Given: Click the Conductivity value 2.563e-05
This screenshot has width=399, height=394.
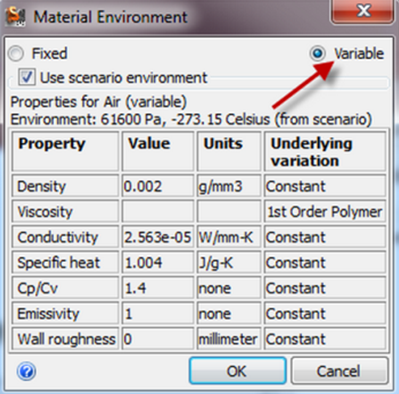Looking at the screenshot, I should tap(158, 237).
